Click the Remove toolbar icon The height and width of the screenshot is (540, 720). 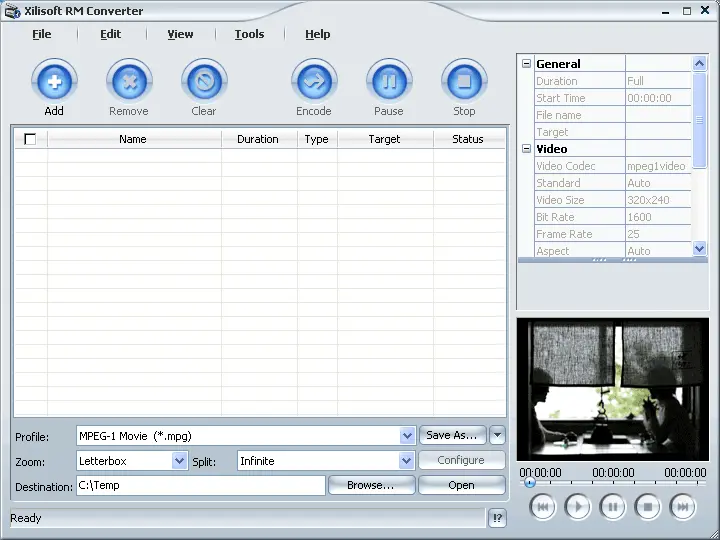(x=129, y=80)
